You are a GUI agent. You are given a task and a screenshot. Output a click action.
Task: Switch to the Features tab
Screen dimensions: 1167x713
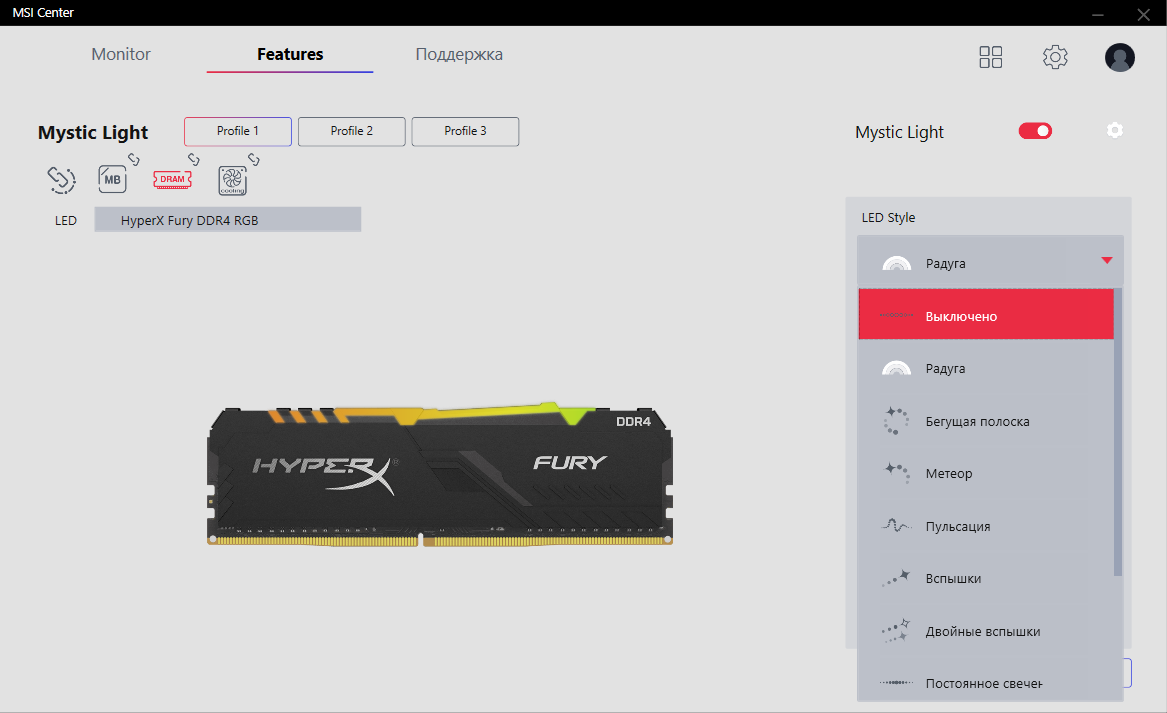point(290,54)
